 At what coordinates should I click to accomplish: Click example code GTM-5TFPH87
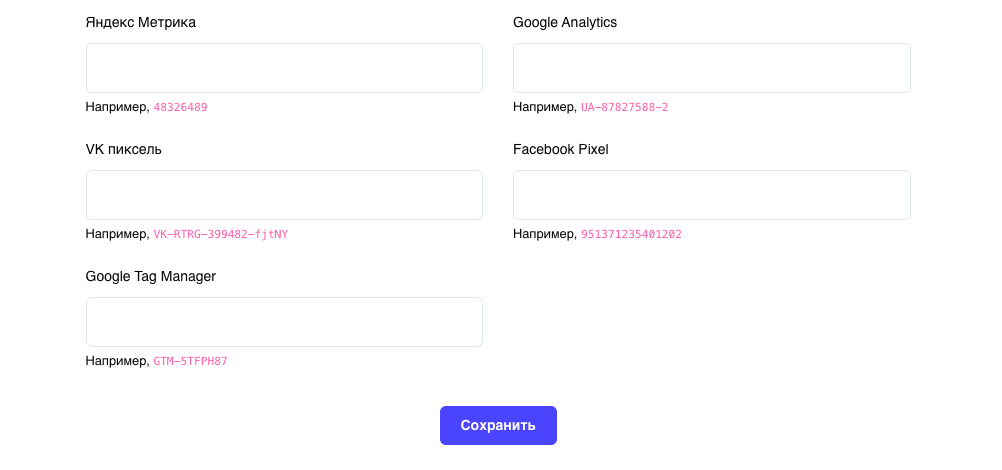pyautogui.click(x=190, y=361)
